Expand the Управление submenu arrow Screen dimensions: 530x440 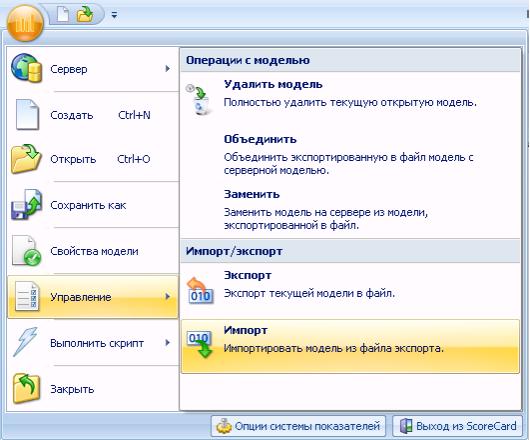click(167, 296)
